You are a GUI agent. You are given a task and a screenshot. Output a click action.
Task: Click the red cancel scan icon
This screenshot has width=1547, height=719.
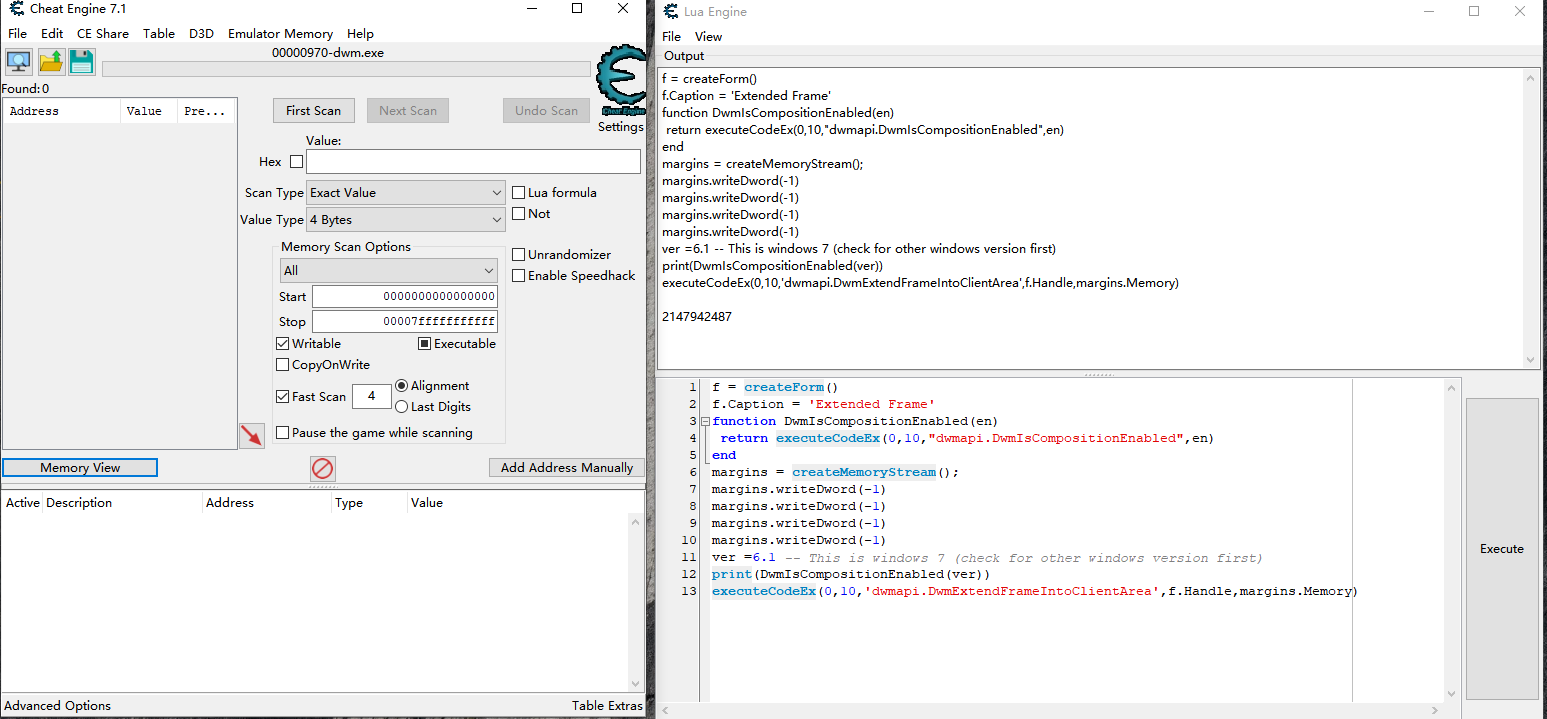tap(322, 467)
